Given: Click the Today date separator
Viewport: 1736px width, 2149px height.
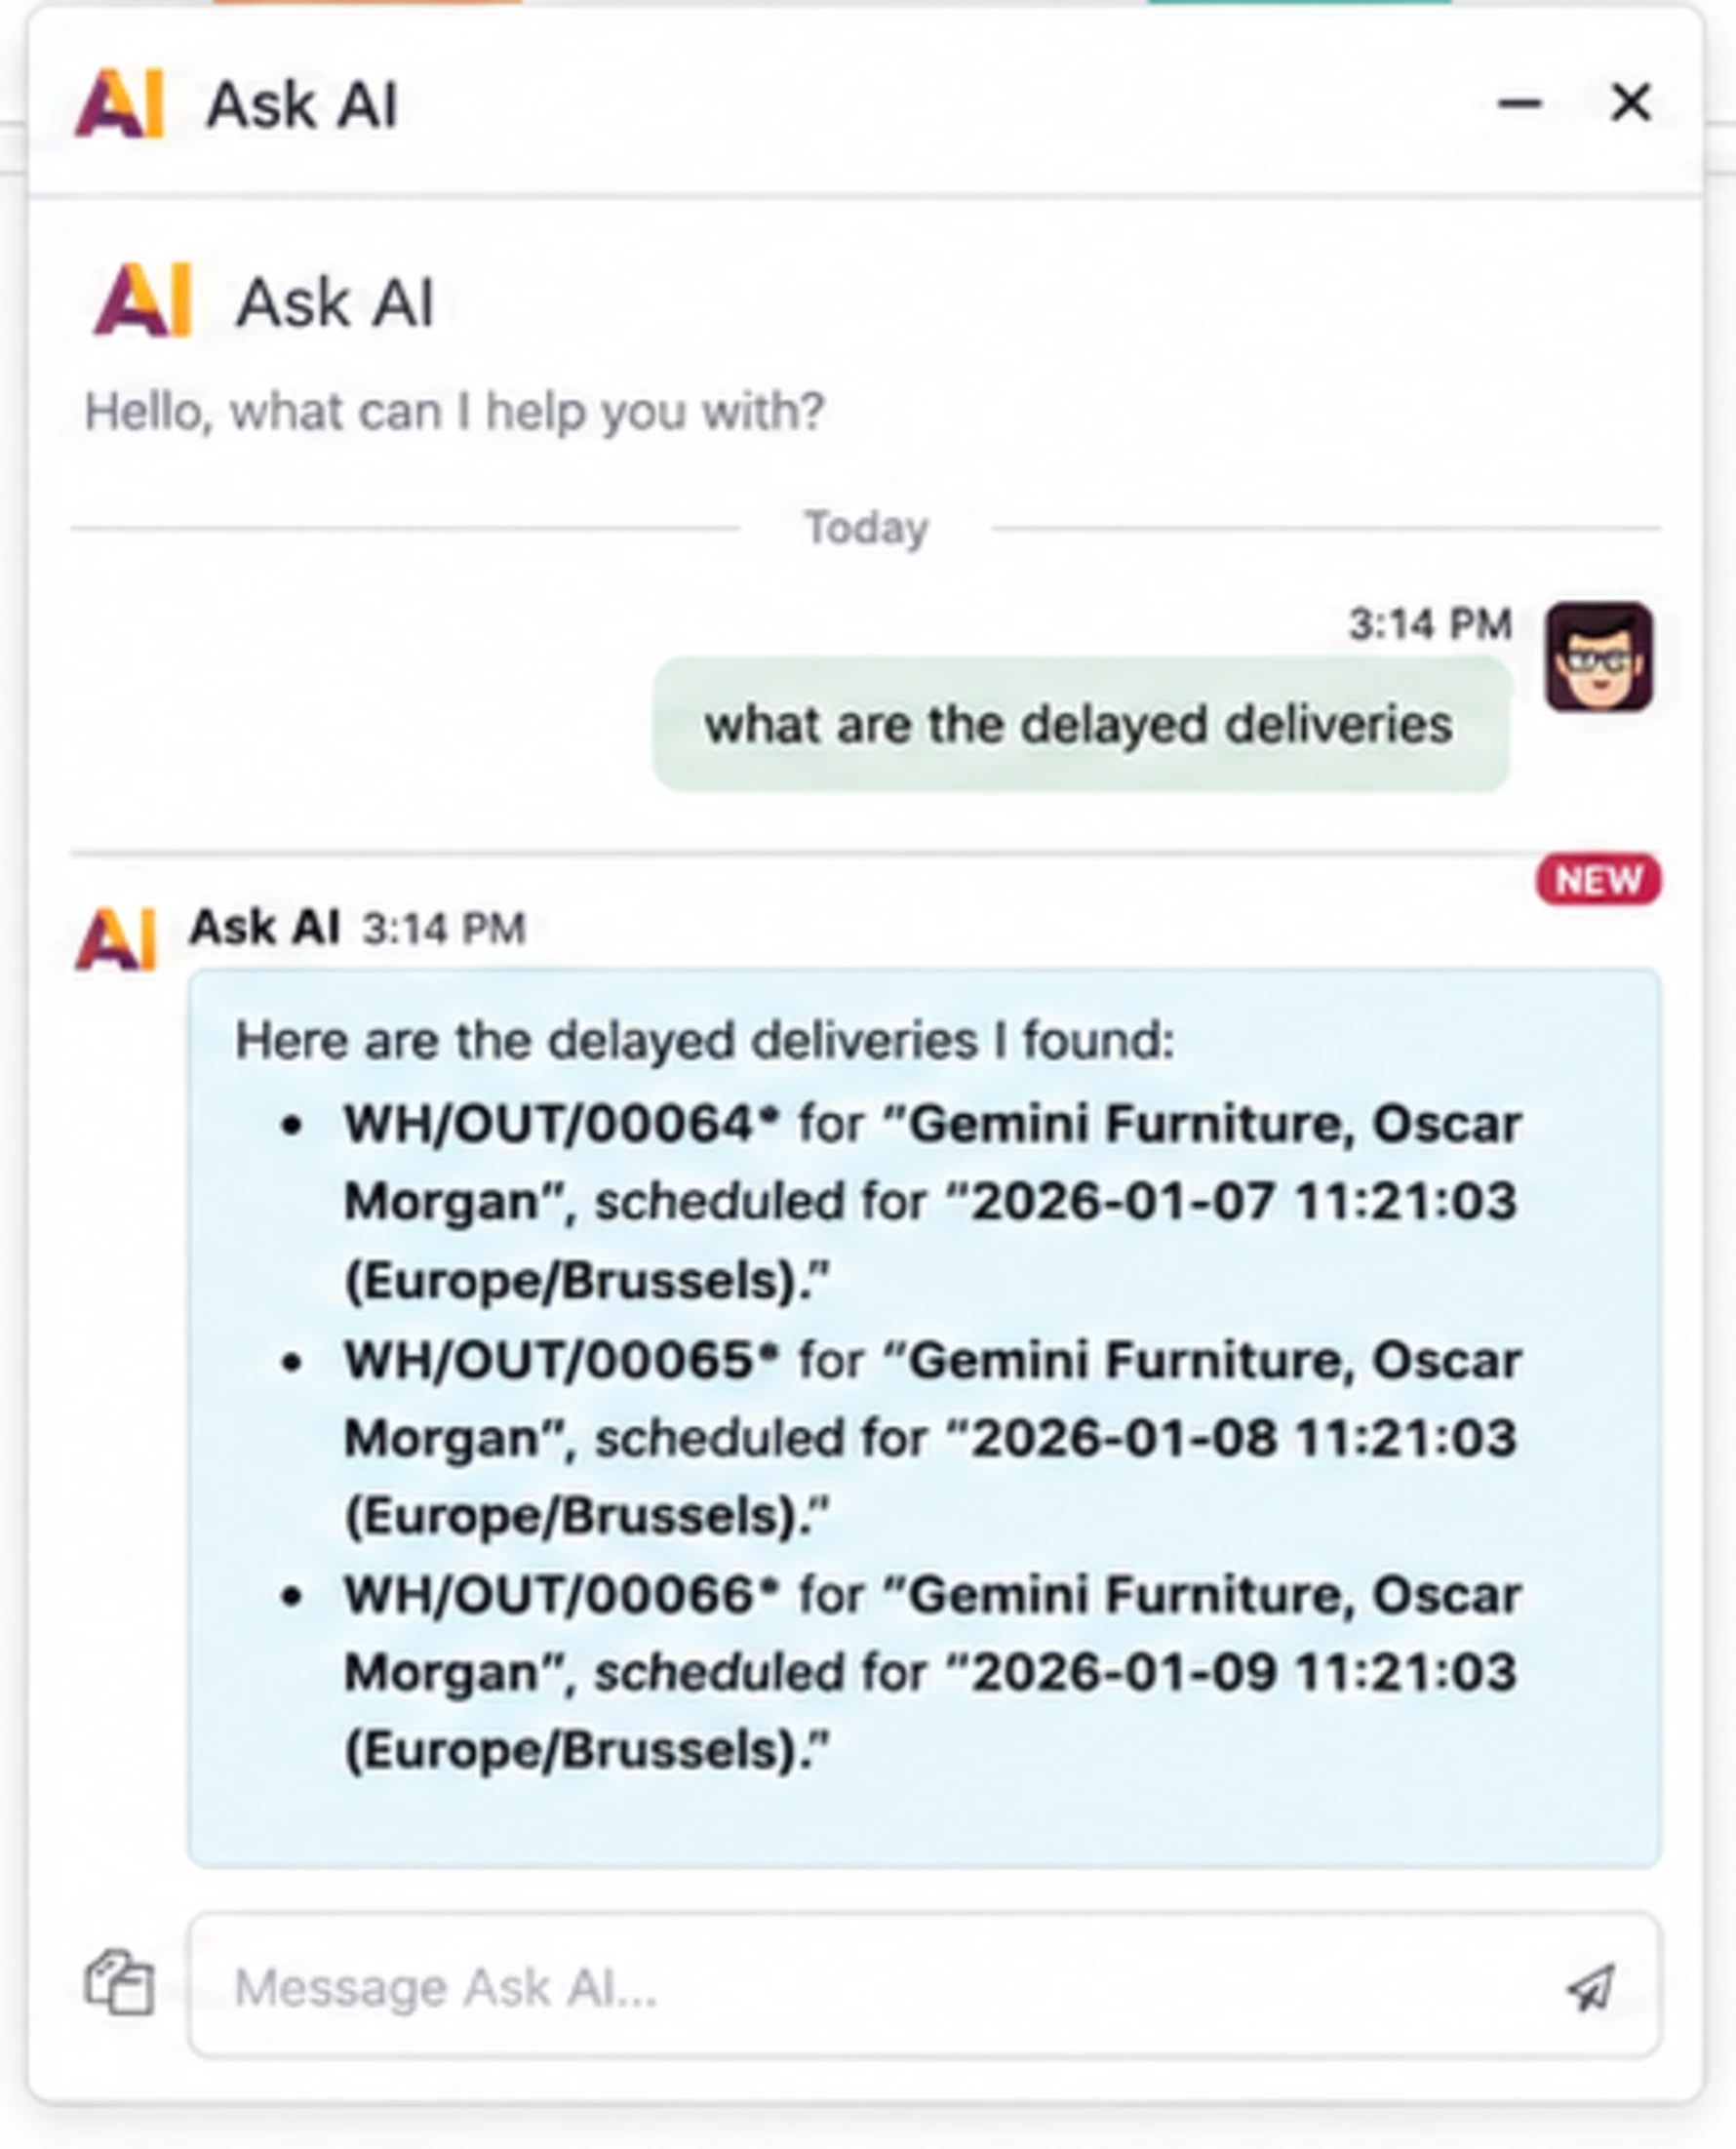Looking at the screenshot, I should (866, 528).
